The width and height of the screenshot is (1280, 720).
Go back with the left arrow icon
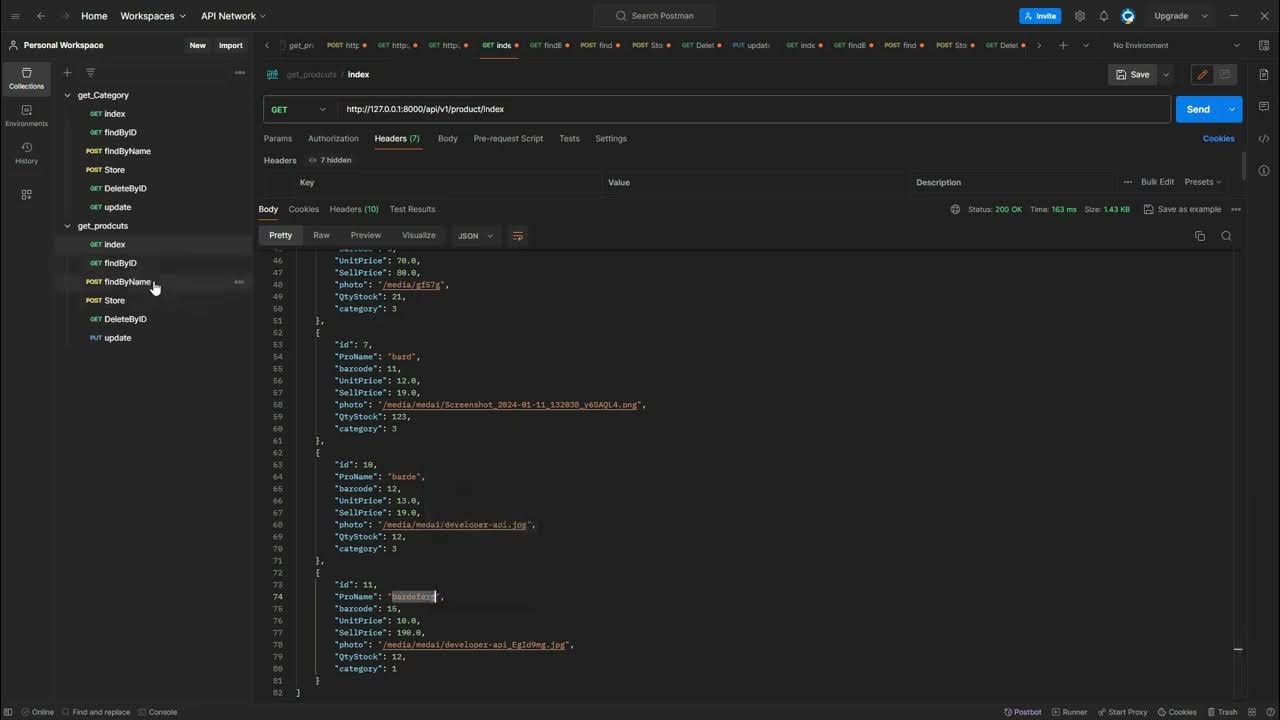(x=41, y=16)
